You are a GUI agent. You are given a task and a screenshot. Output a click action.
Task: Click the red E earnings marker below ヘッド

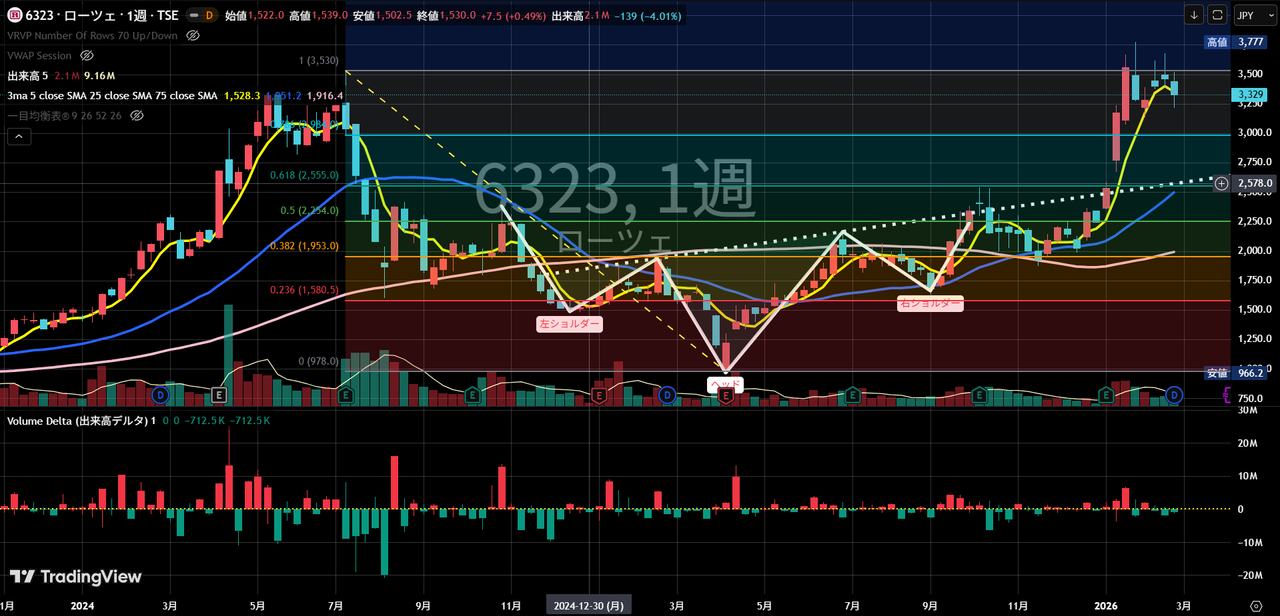tap(726, 396)
